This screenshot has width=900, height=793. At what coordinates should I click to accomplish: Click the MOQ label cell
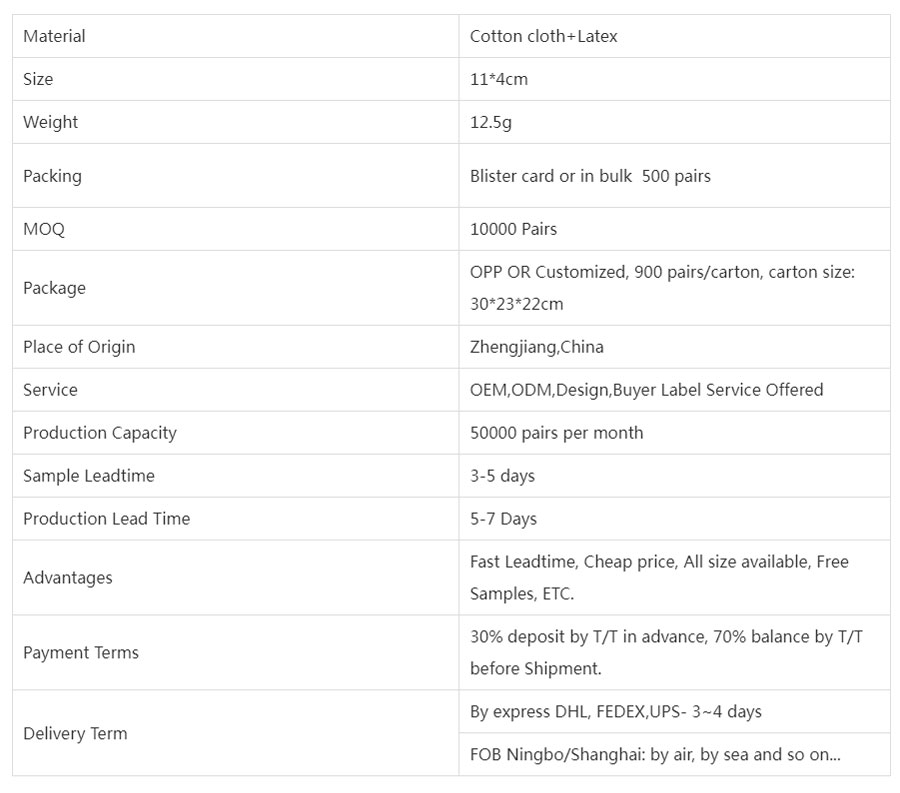click(43, 229)
